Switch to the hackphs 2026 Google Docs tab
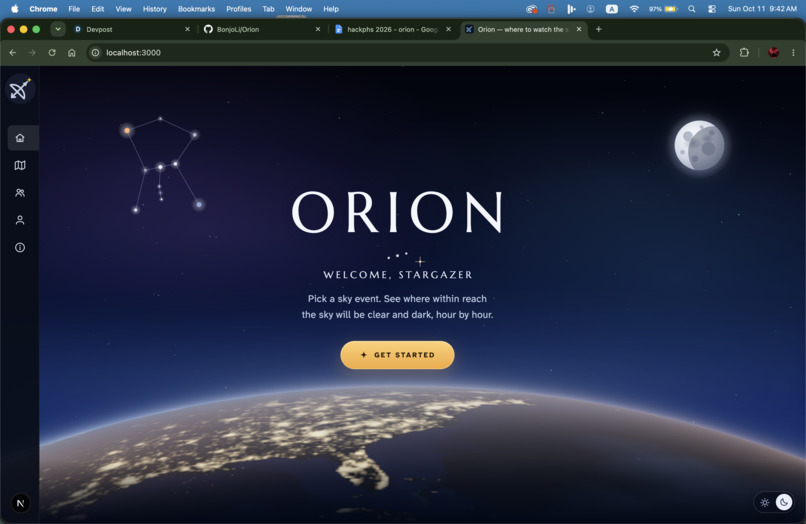Viewport: 806px width, 524px height. (x=393, y=29)
